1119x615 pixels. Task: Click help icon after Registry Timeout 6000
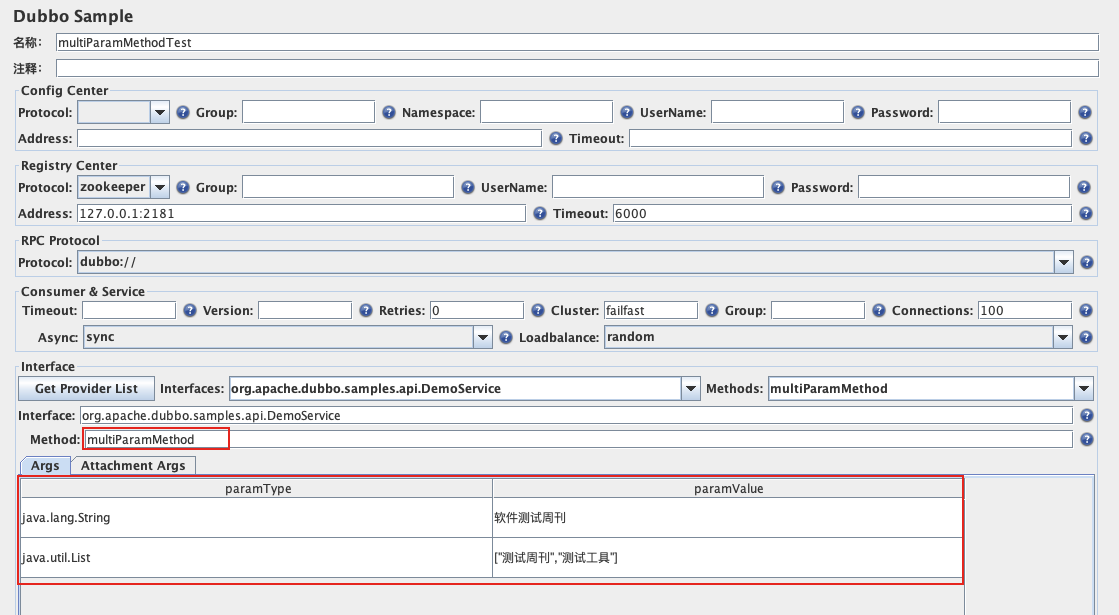point(1085,213)
